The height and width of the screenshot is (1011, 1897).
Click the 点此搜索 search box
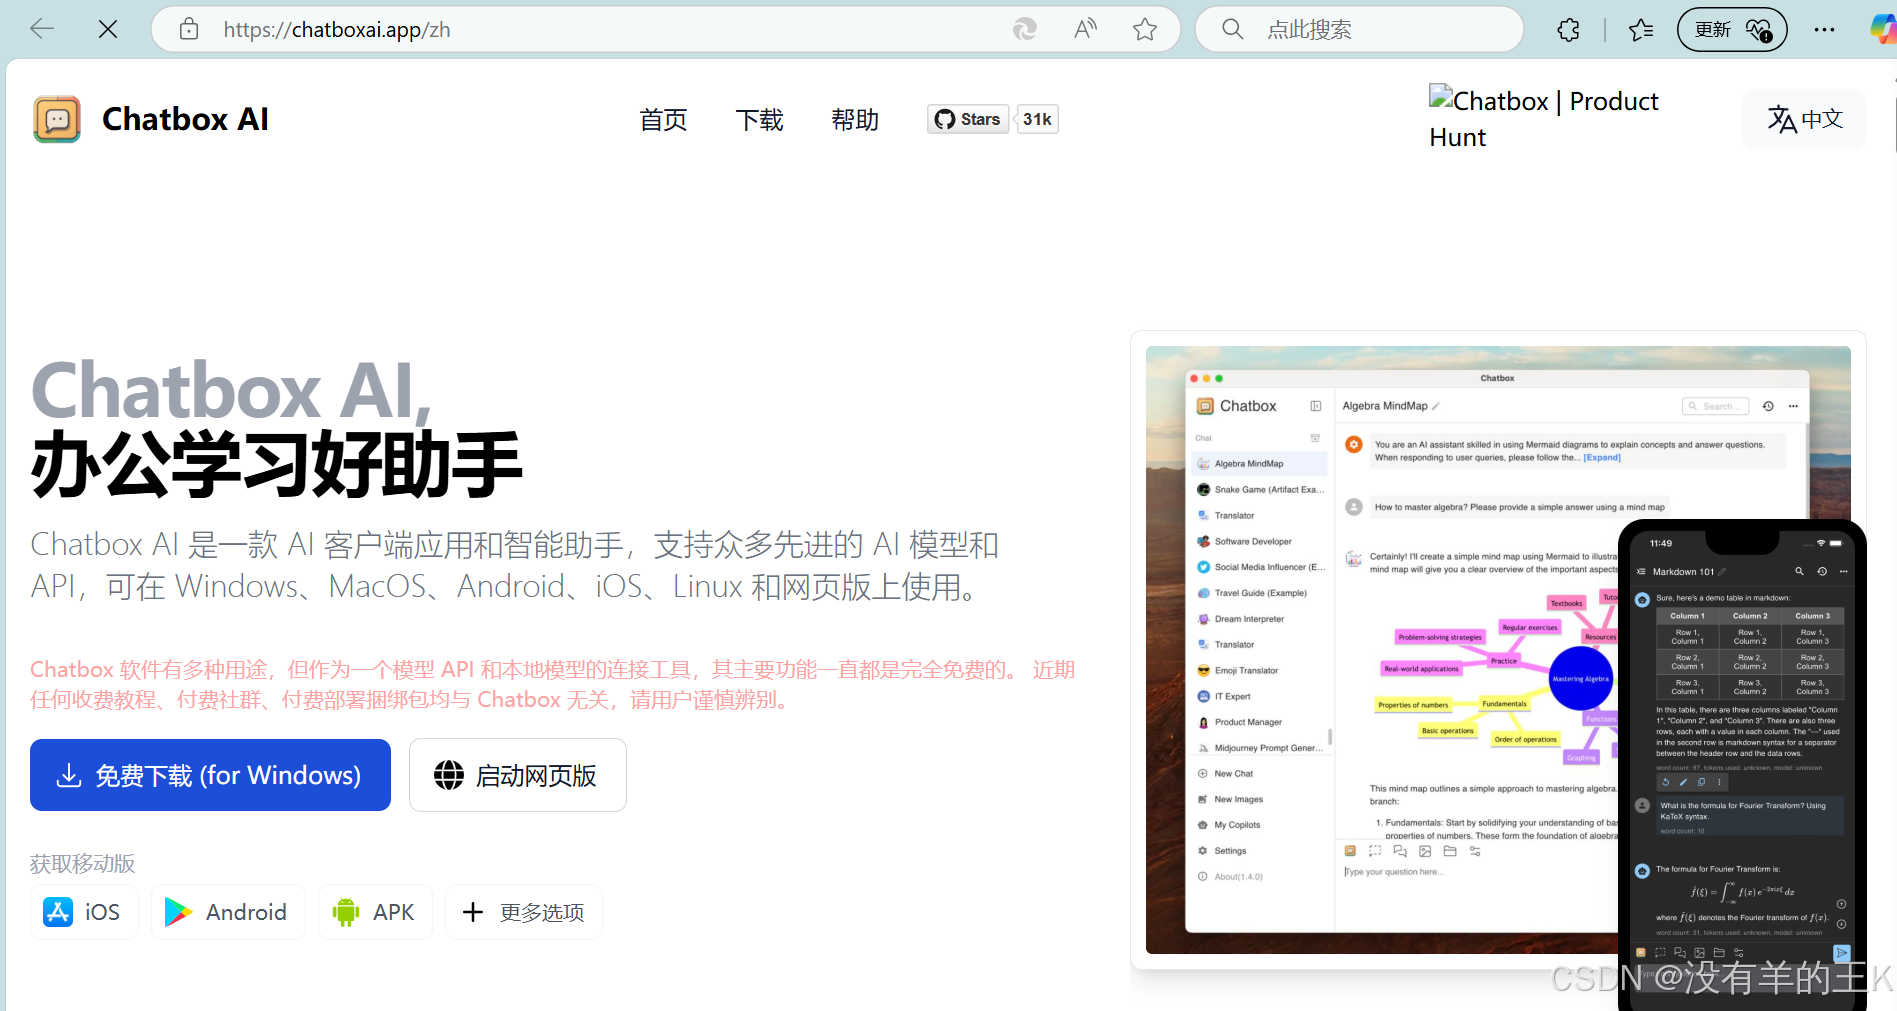[x=1360, y=29]
